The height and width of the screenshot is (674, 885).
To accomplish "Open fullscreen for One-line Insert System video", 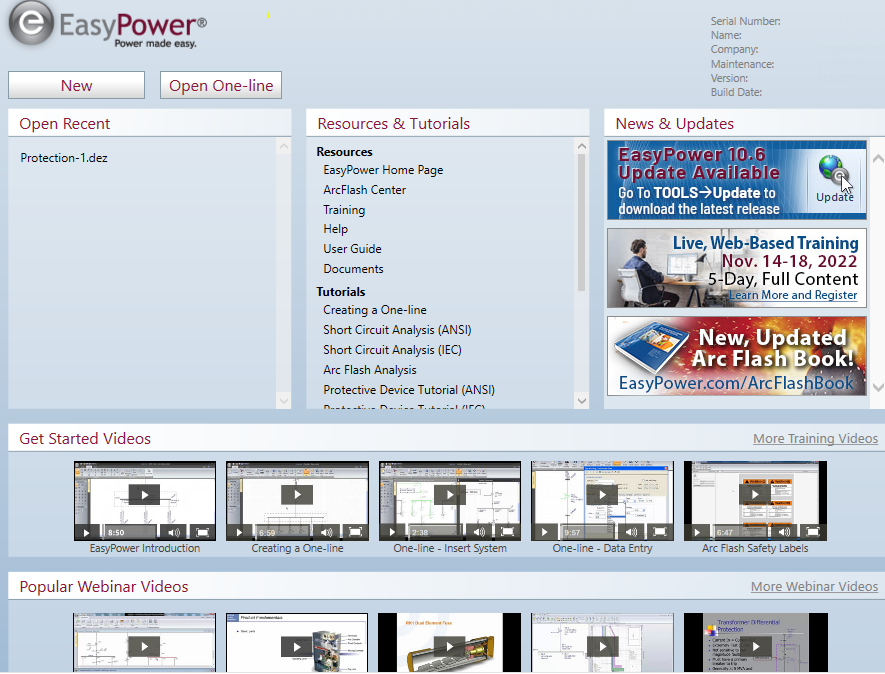I will (507, 532).
